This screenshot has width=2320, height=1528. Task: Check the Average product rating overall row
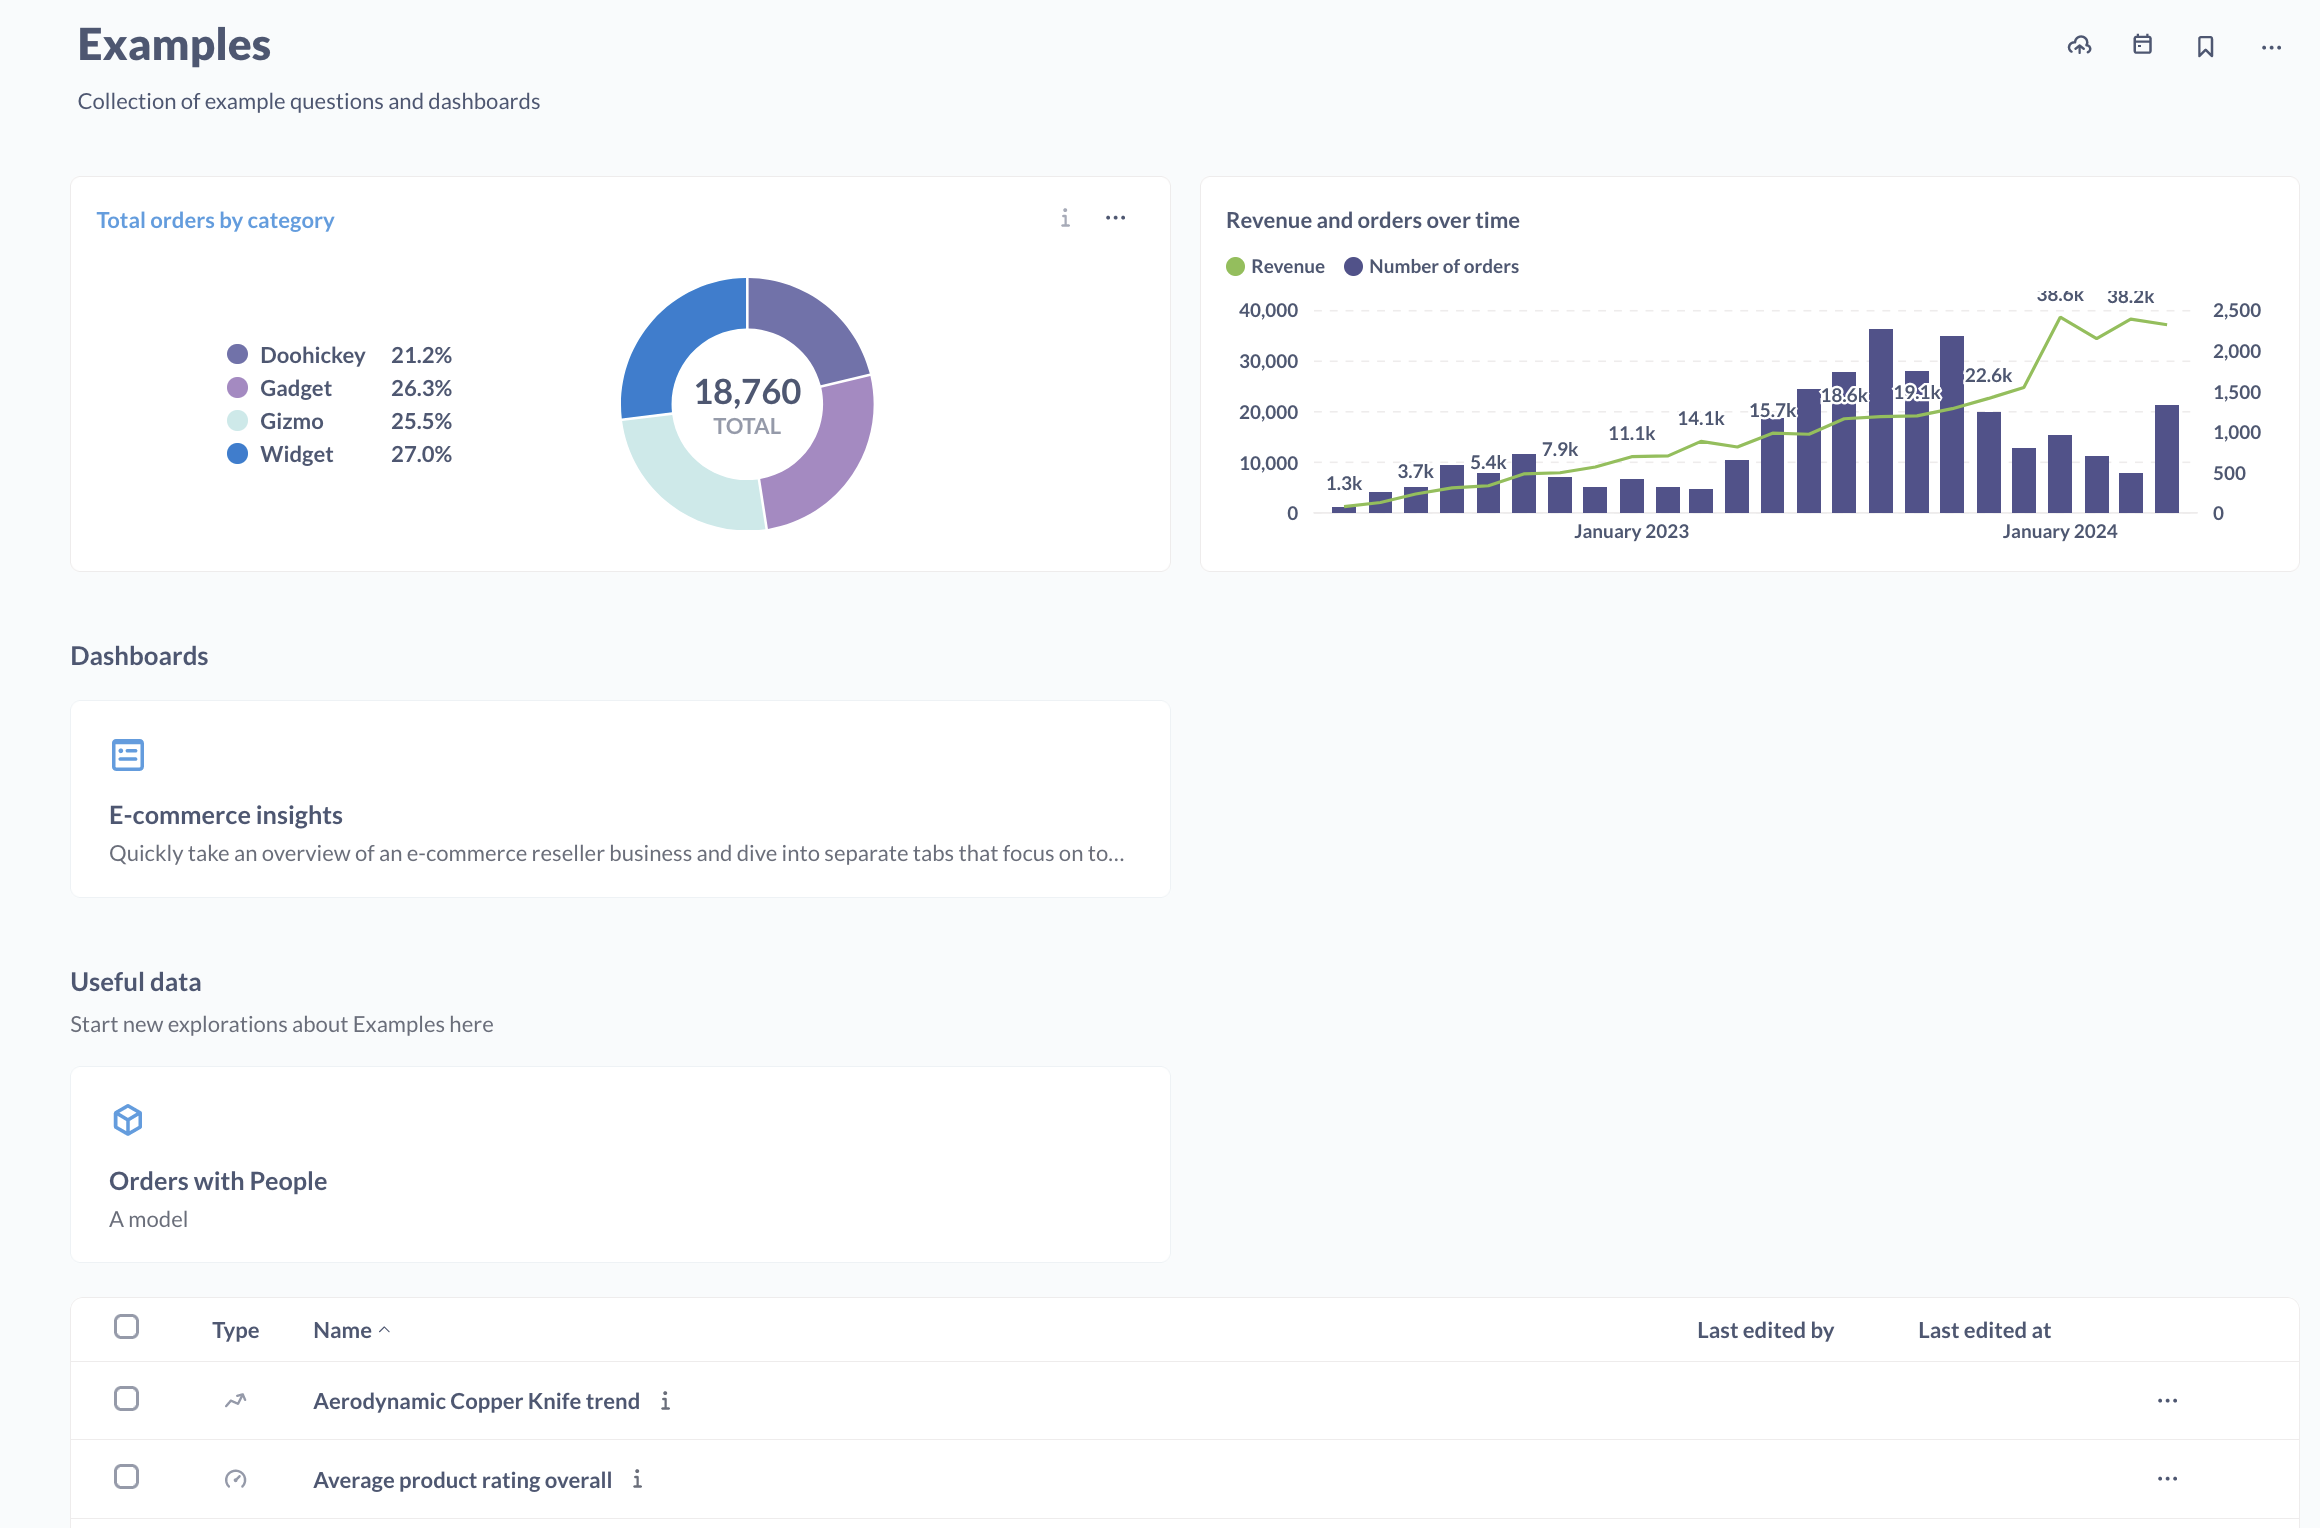pyautogui.click(x=126, y=1477)
